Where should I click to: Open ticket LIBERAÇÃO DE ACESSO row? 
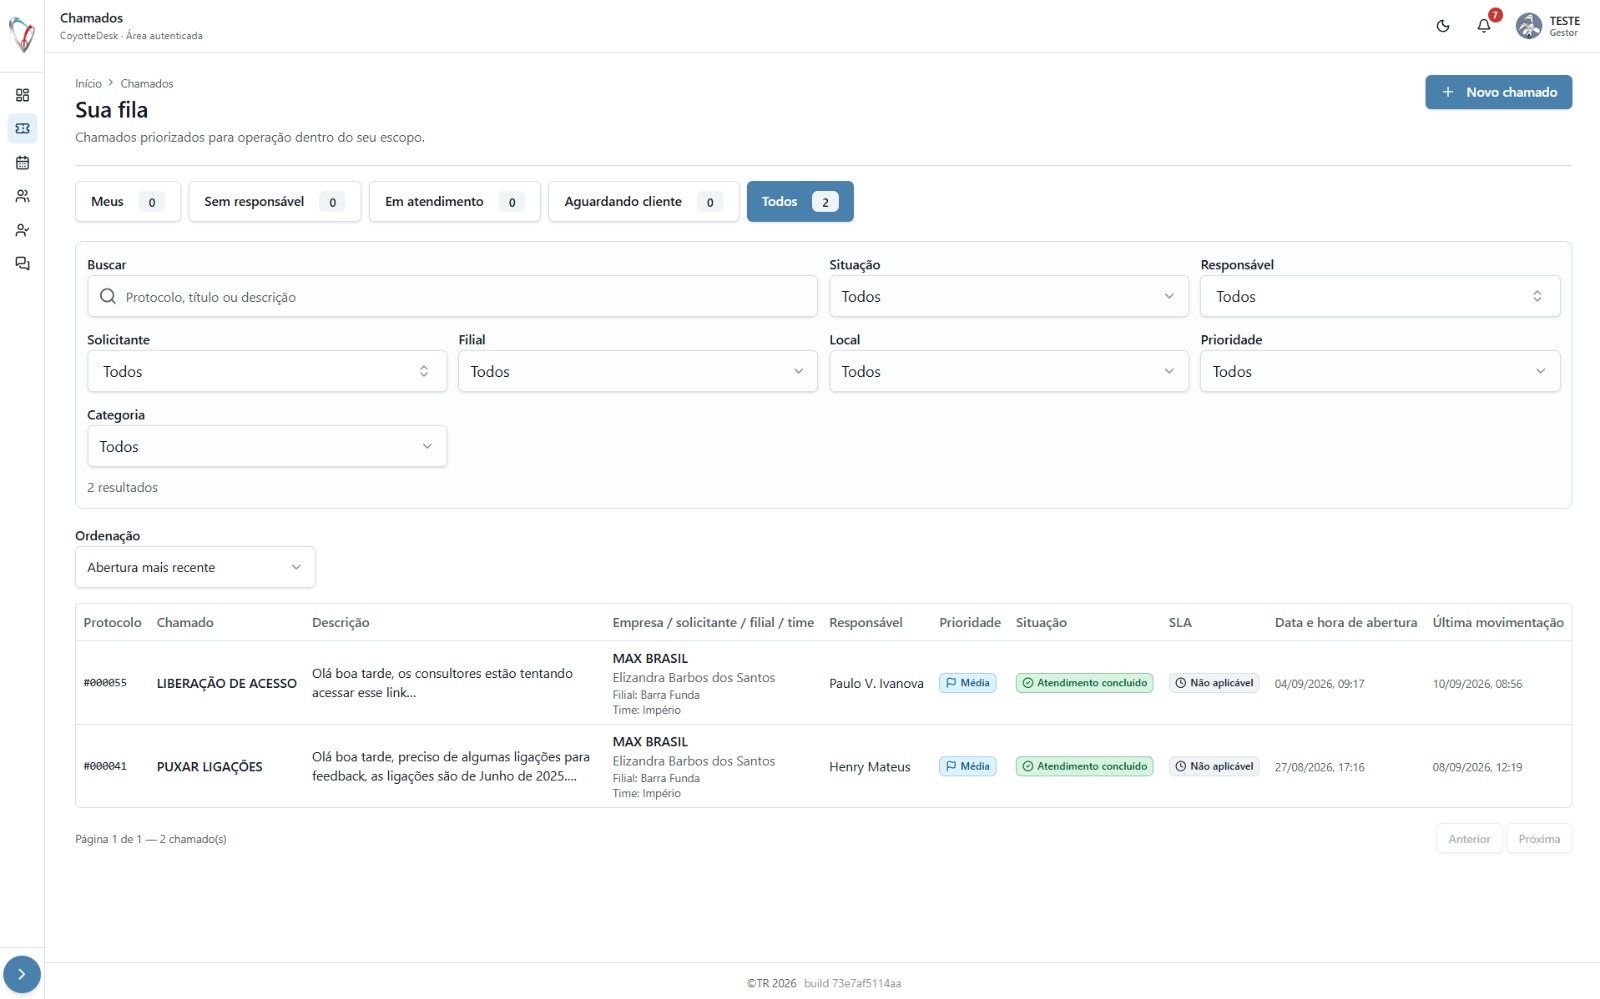tap(823, 683)
